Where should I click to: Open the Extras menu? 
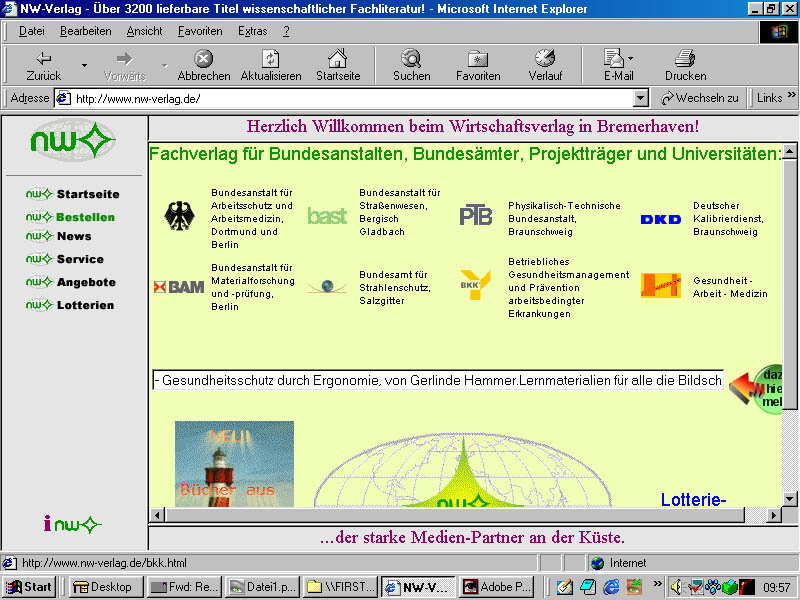point(253,31)
